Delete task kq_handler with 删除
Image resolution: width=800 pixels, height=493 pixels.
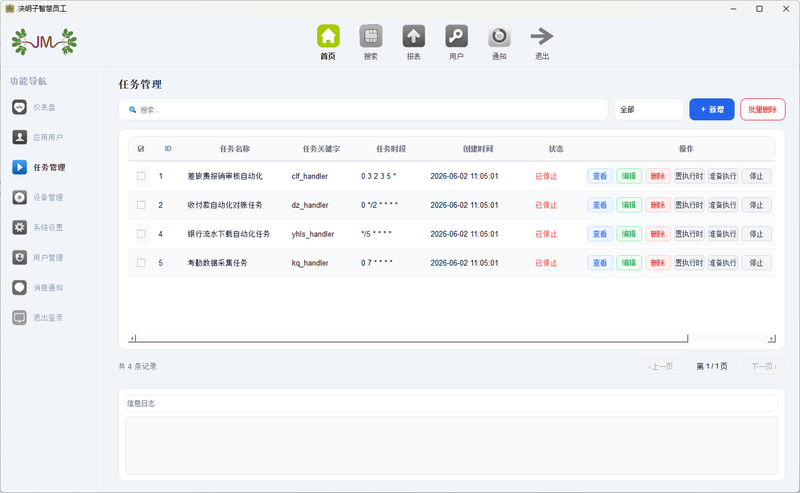[658, 263]
